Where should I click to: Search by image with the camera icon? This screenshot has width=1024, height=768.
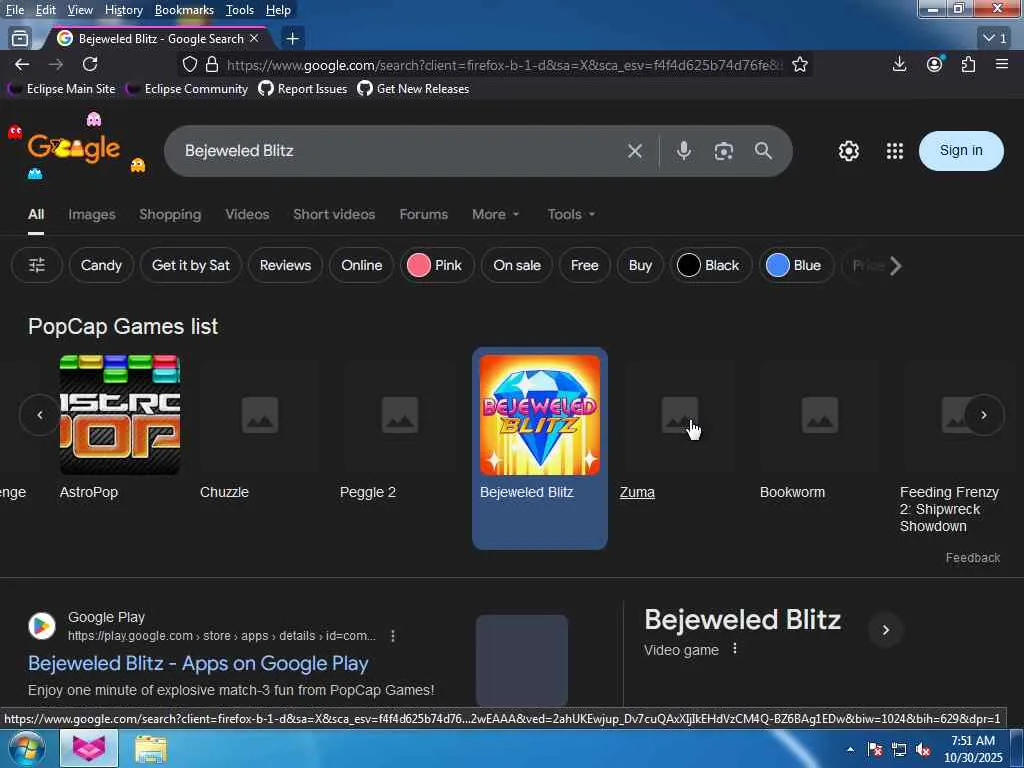(x=724, y=151)
